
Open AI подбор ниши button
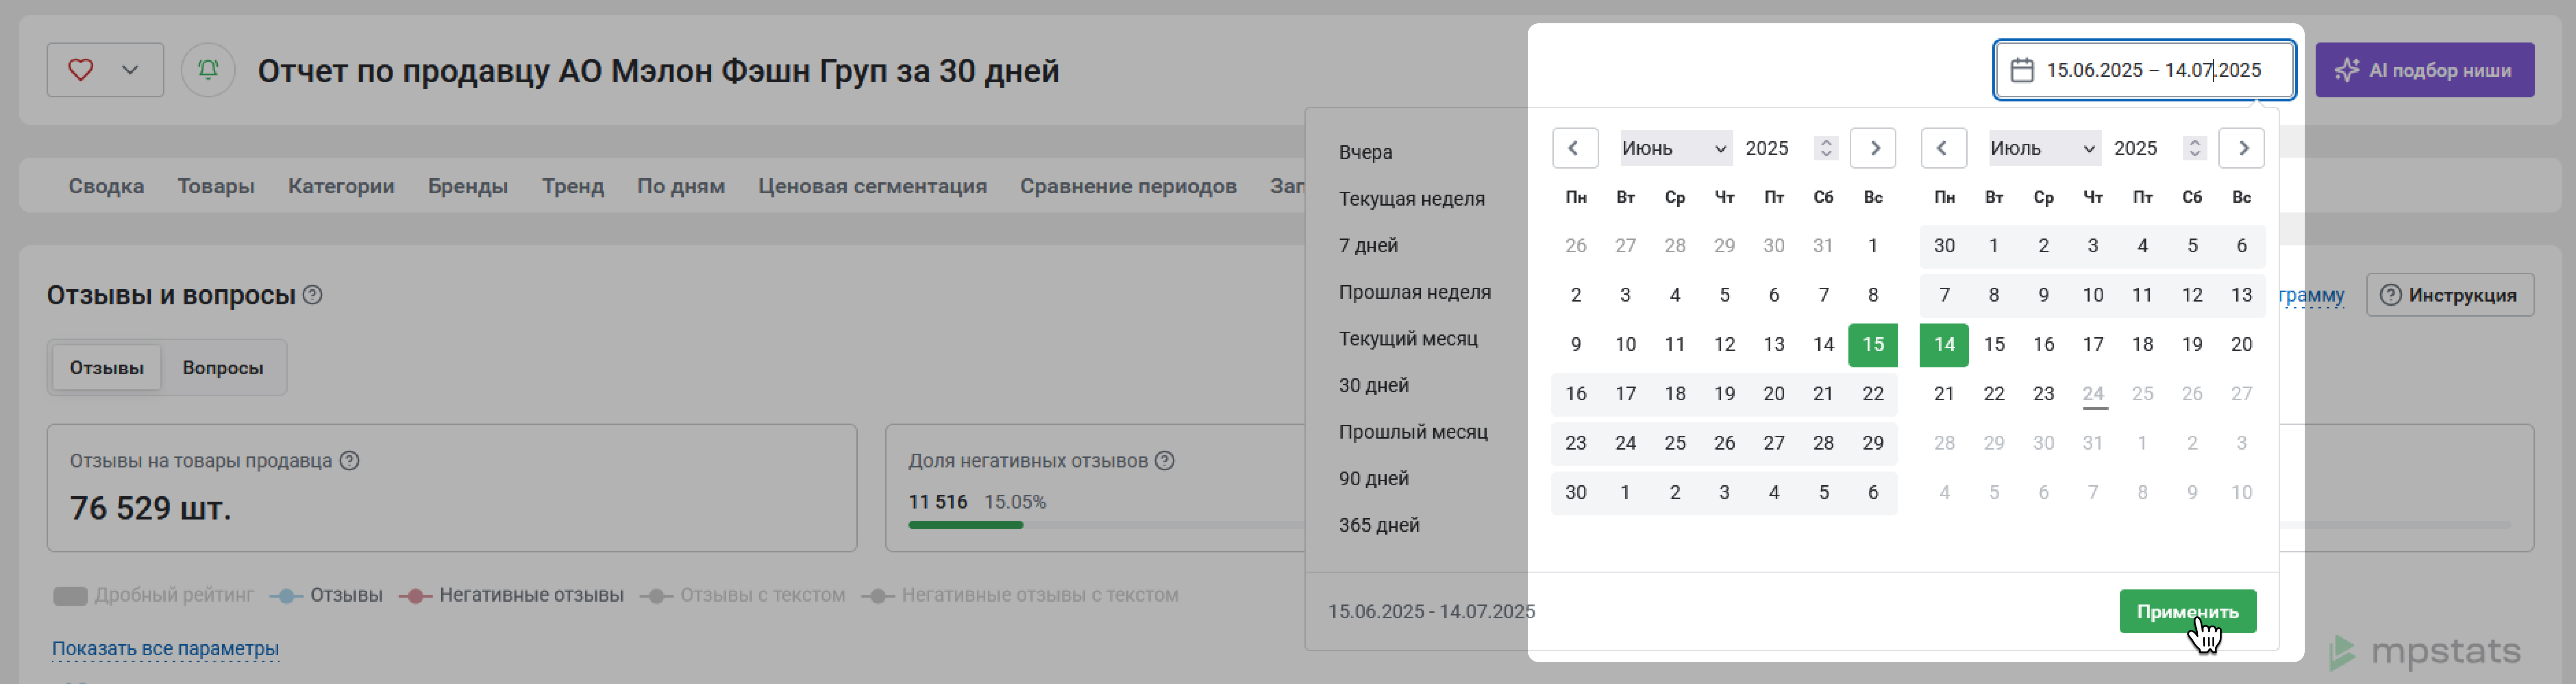(2424, 70)
